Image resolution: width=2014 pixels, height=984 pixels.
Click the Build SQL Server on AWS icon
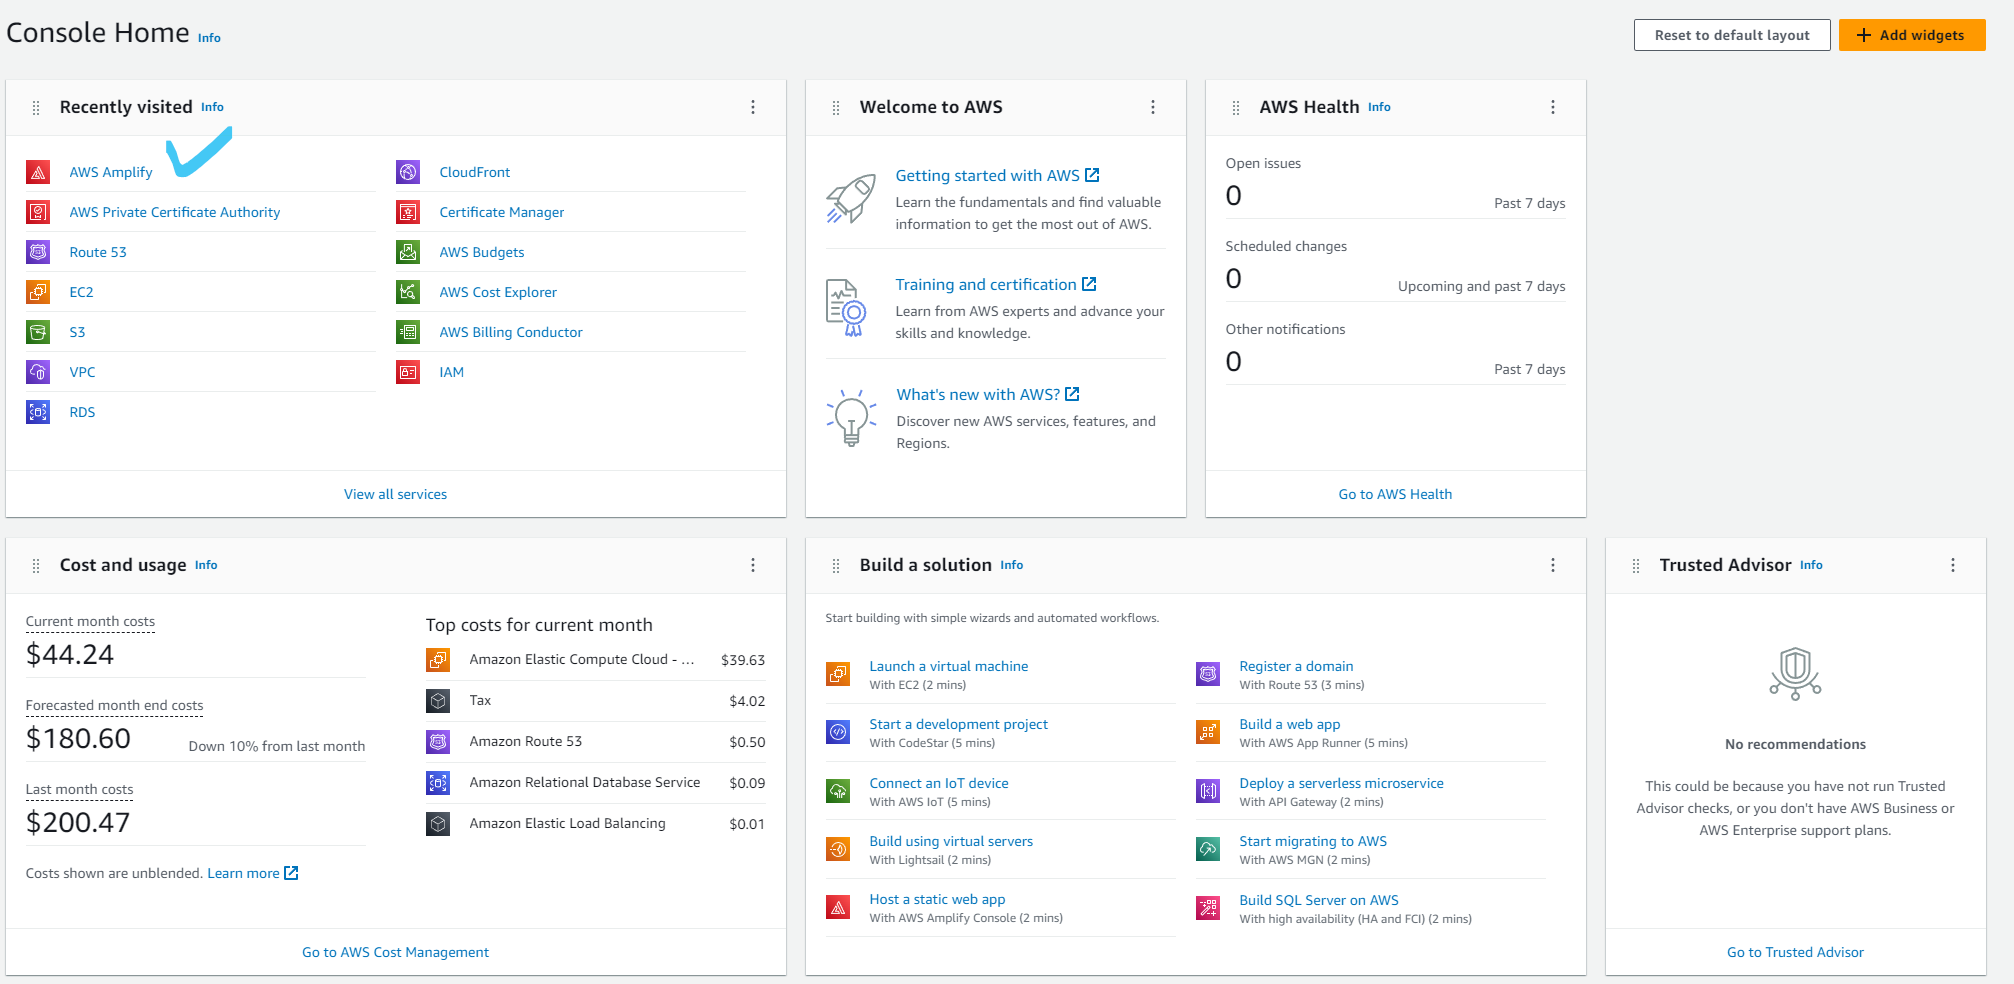[x=1208, y=908]
